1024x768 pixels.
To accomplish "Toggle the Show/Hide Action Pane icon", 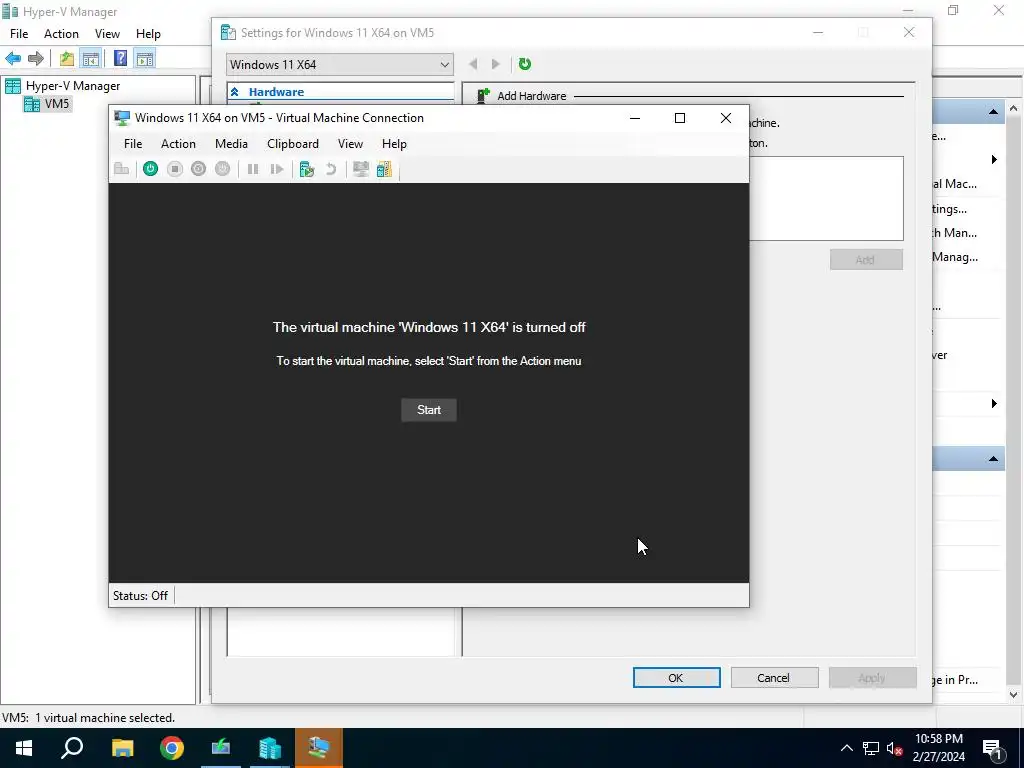I will 145,59.
